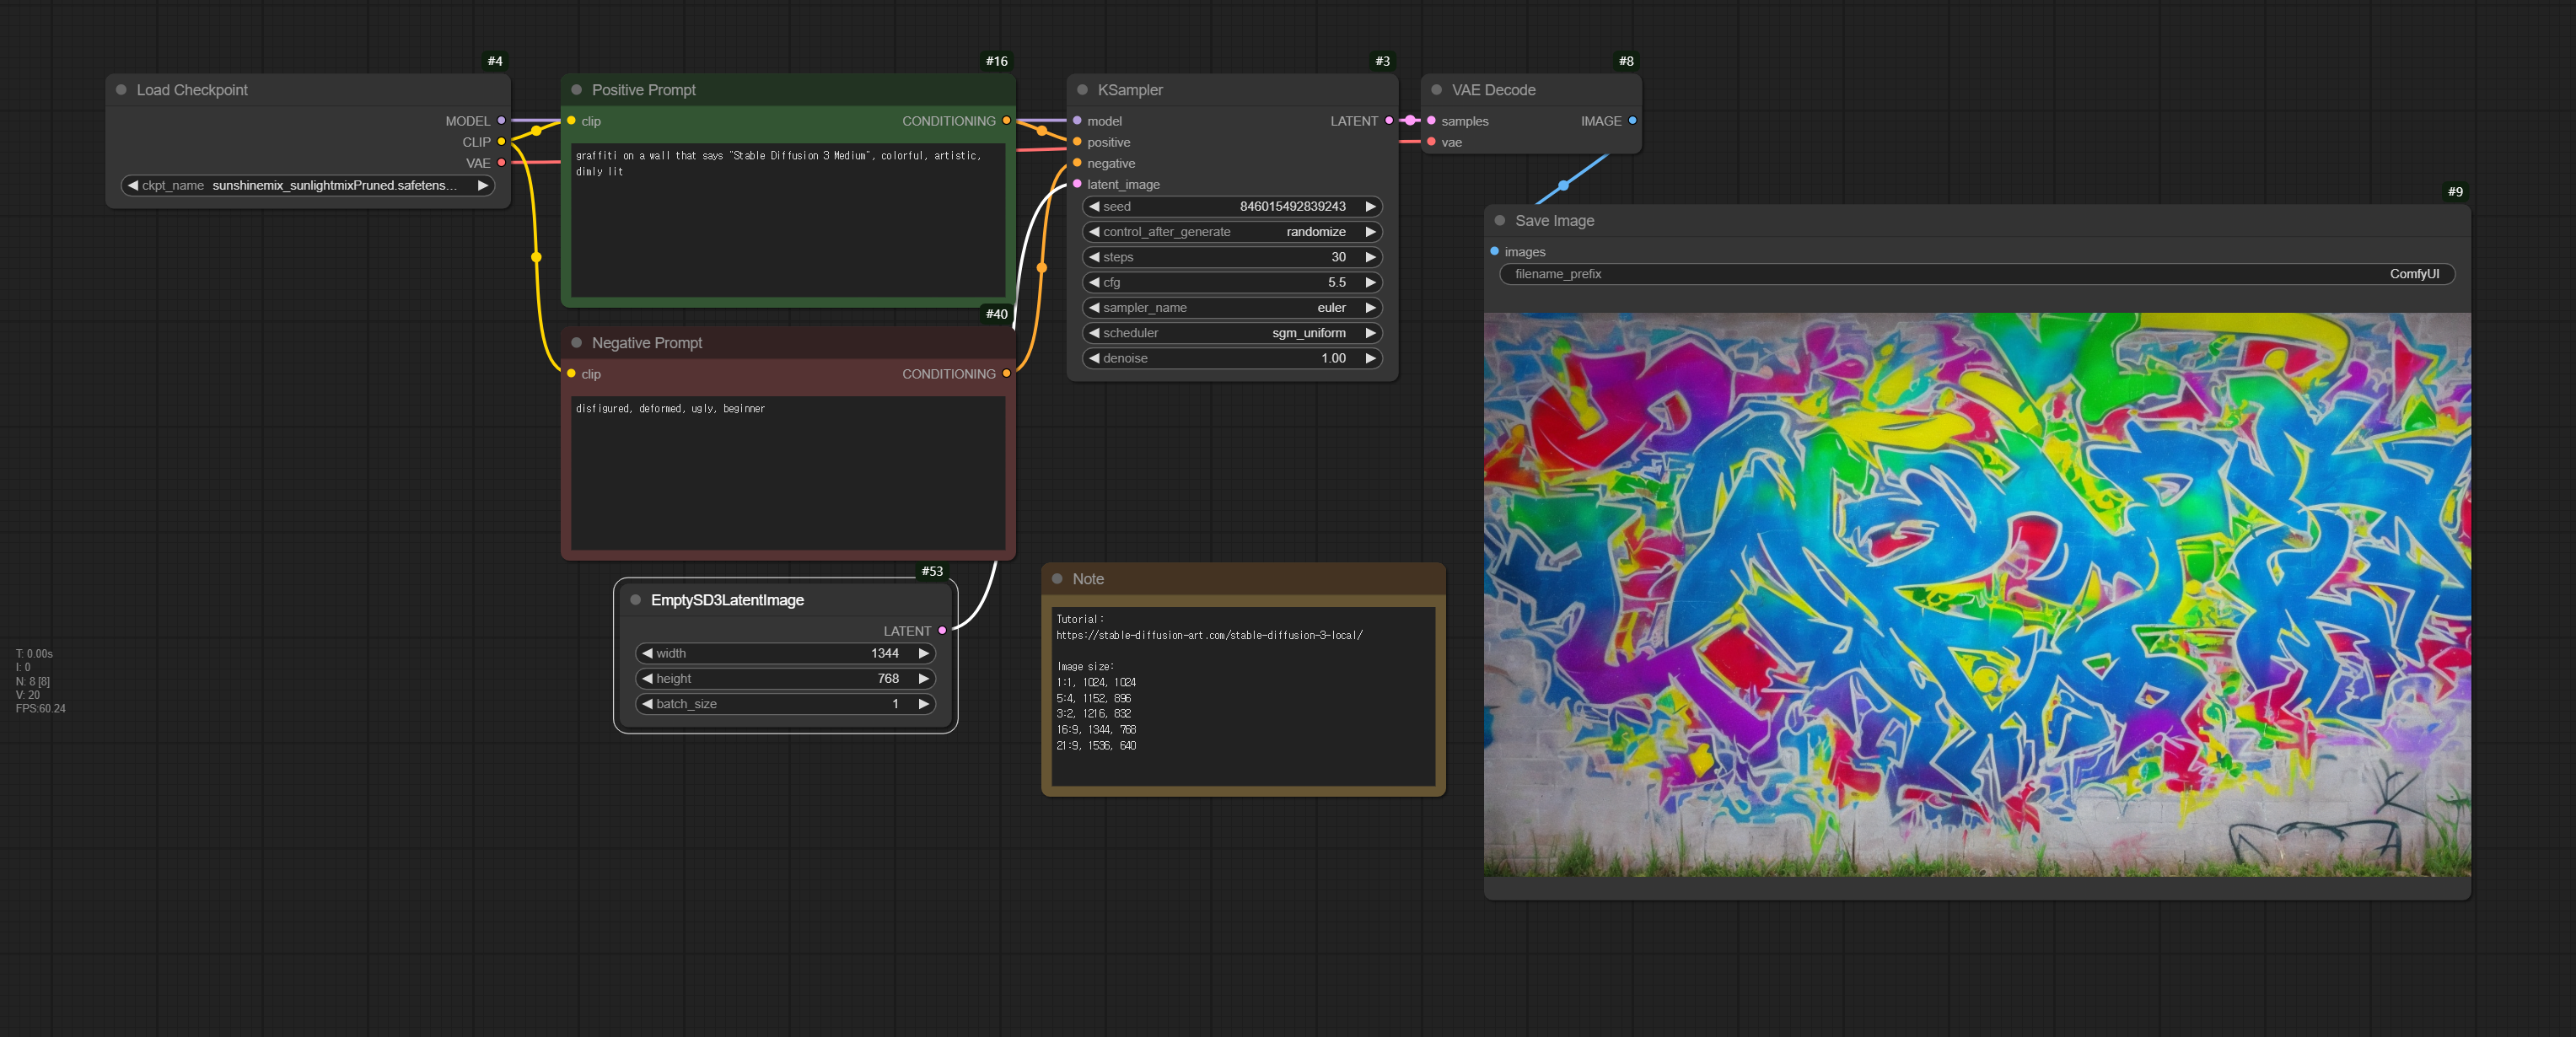Click the VAE output socket on Load Checkpoint
The image size is (2576, 1037).
[x=501, y=163]
